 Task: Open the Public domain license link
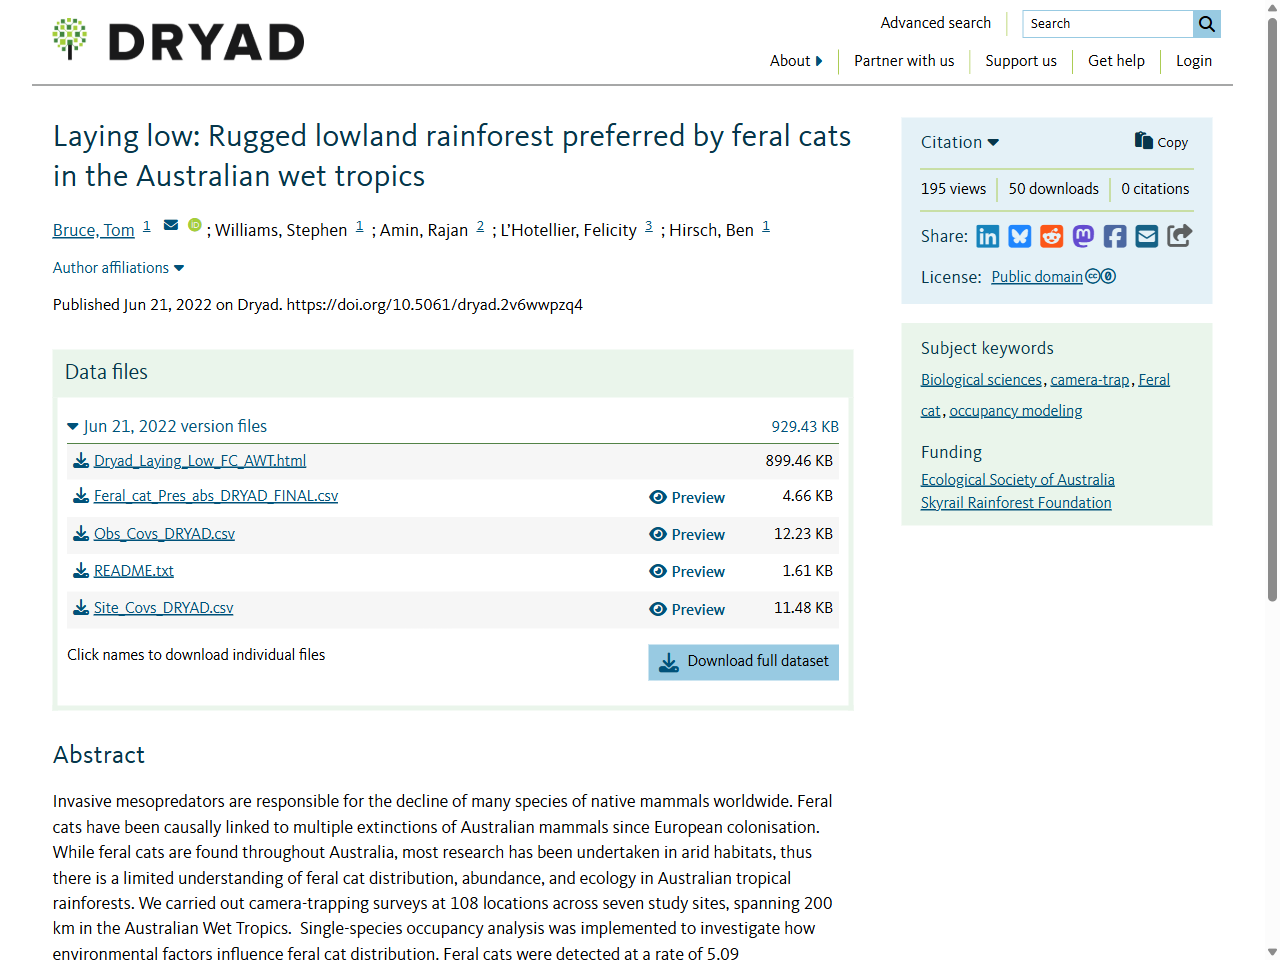1037,277
